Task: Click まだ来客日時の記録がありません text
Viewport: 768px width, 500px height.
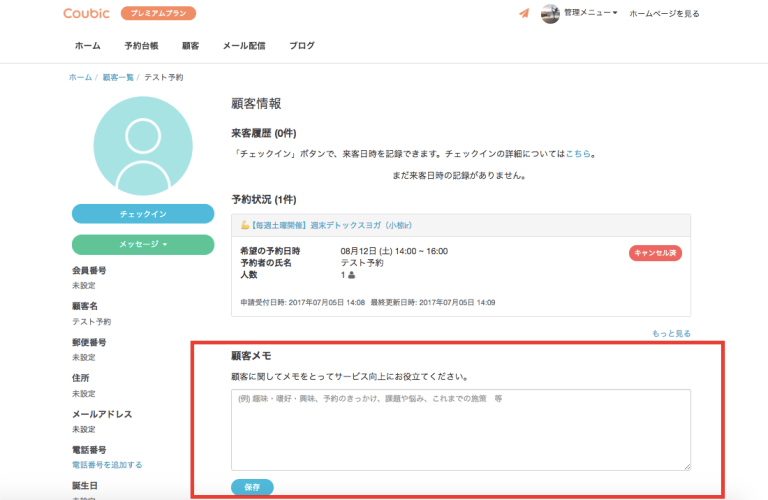Action: coord(459,175)
